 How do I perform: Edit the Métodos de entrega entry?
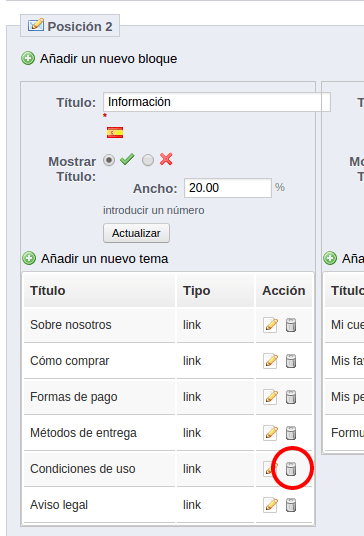click(270, 433)
